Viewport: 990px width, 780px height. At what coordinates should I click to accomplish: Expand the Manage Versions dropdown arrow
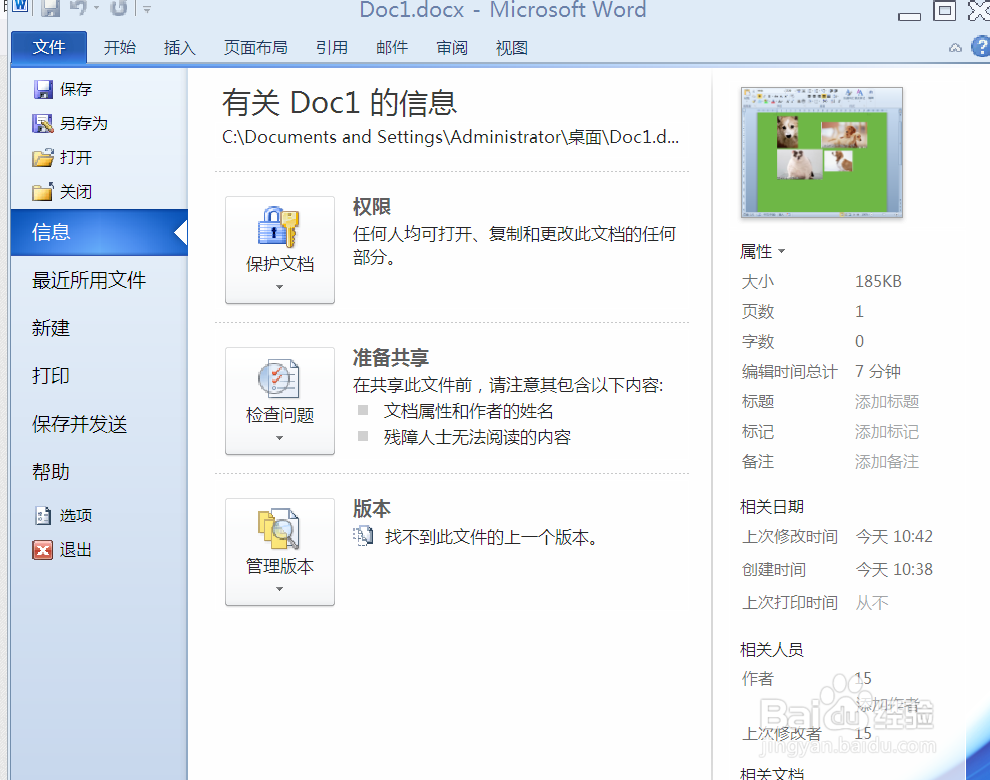(x=279, y=589)
